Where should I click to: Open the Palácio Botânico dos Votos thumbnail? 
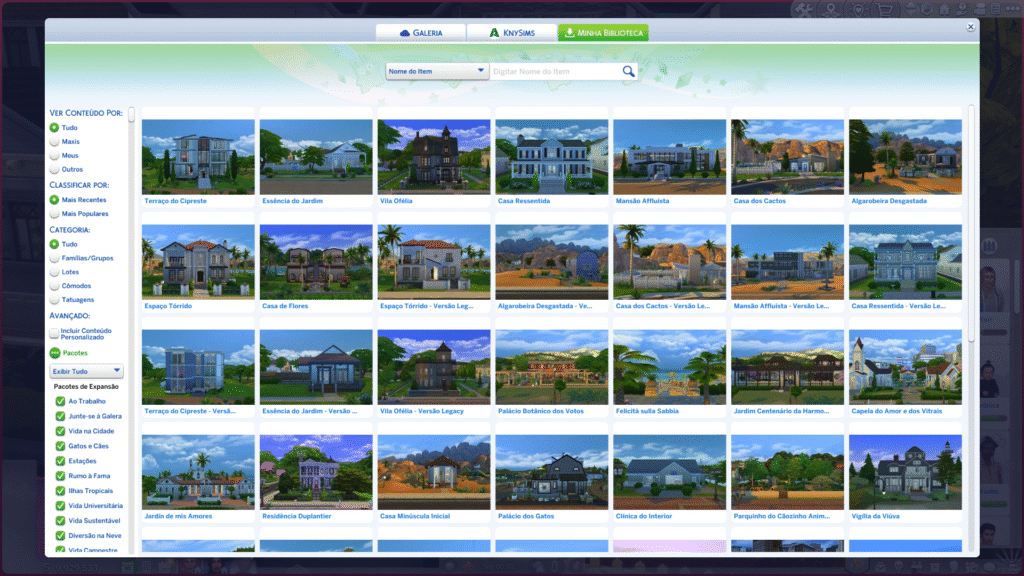552,367
